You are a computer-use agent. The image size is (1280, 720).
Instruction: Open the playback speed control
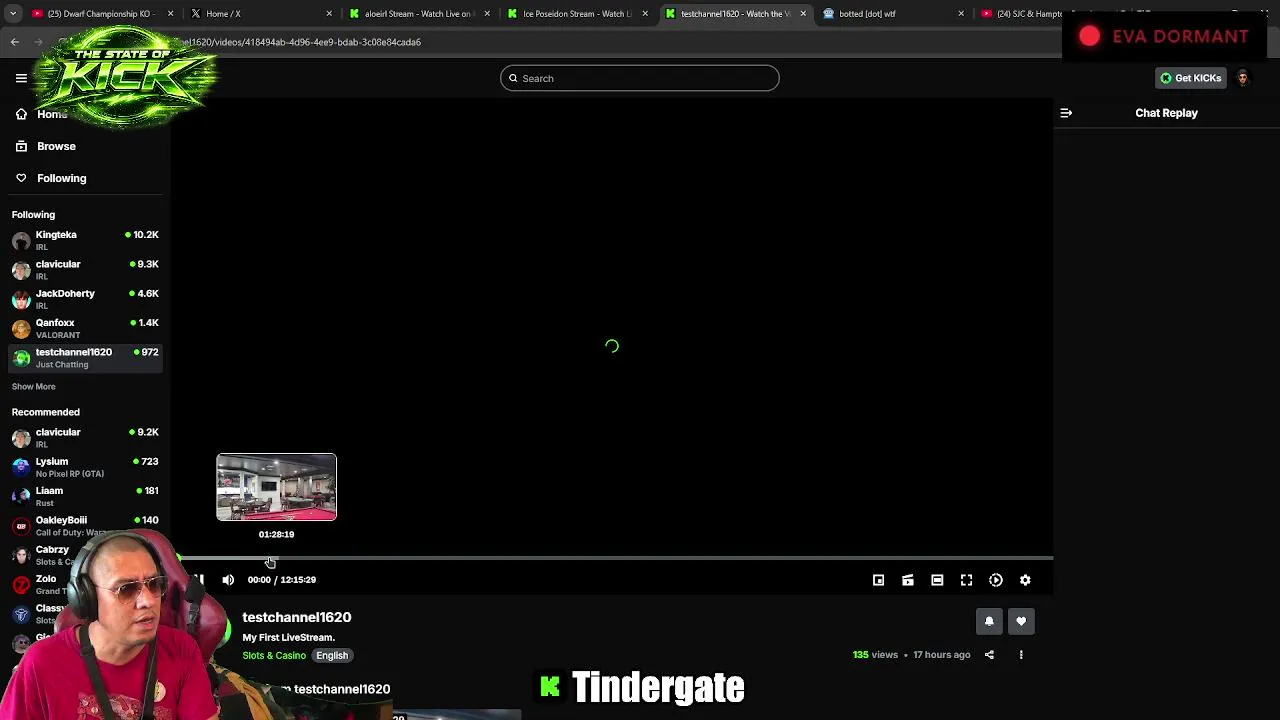pos(996,580)
